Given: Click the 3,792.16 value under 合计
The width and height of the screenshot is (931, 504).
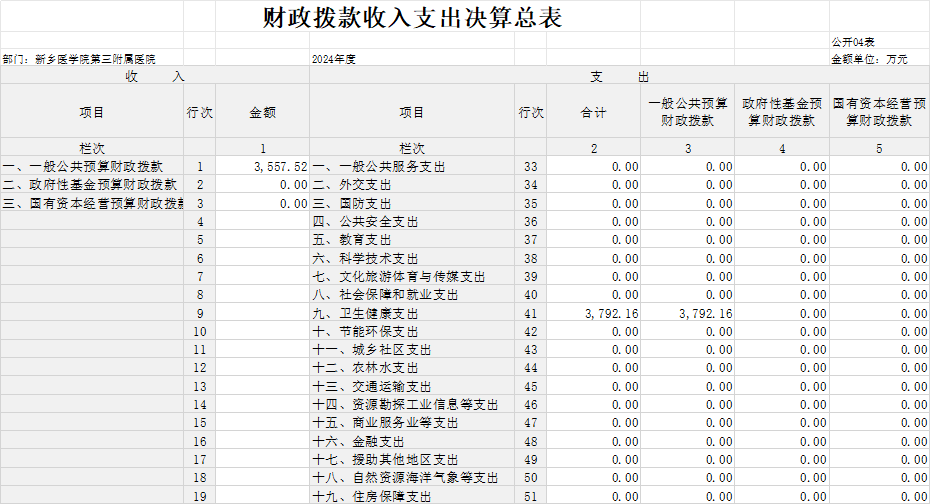Looking at the screenshot, I should (611, 313).
